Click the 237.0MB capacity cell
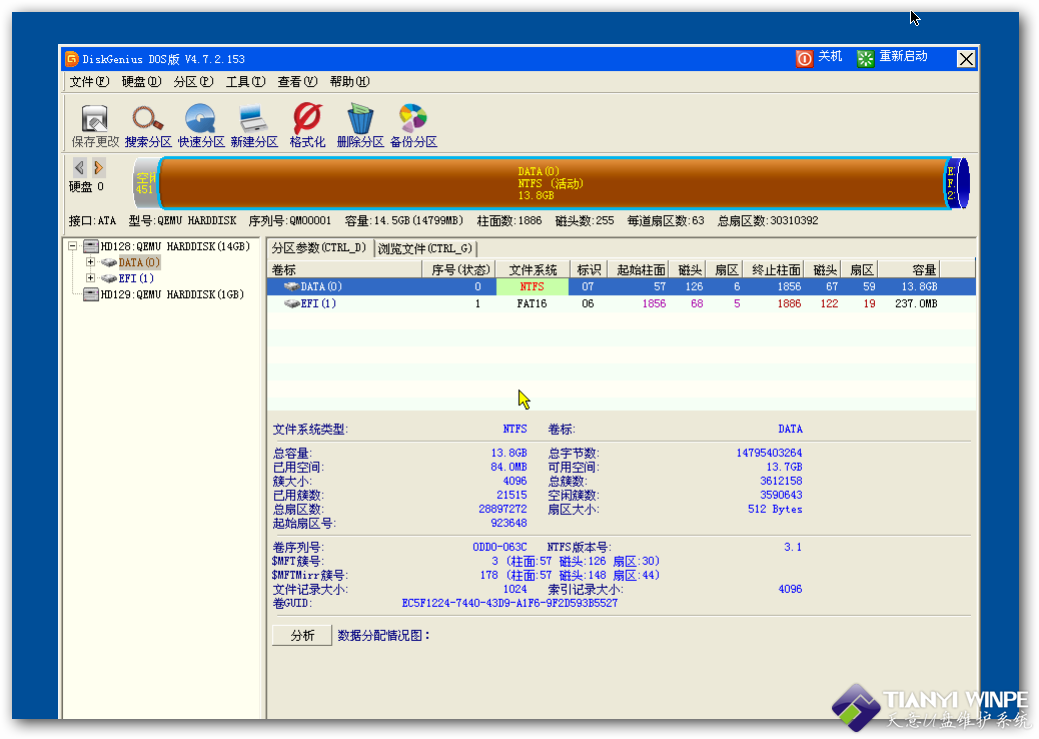The image size is (1039, 739). (x=916, y=304)
